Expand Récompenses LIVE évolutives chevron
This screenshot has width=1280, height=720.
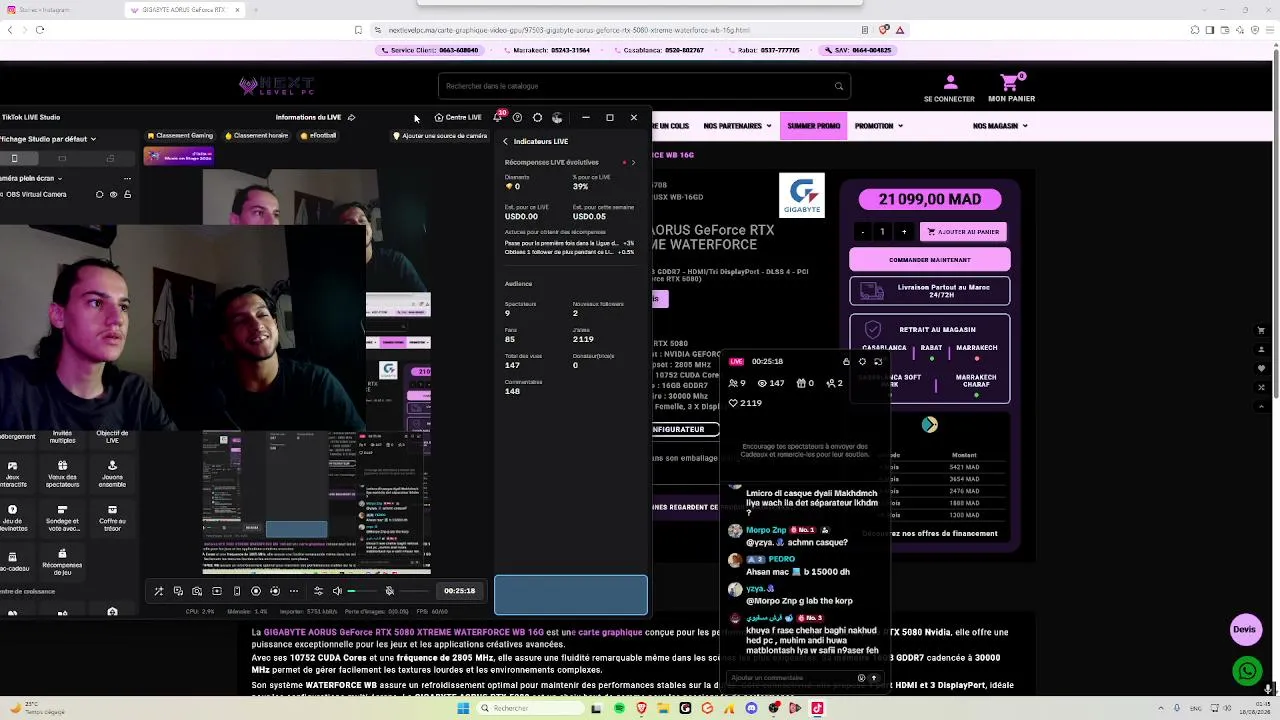coord(632,162)
